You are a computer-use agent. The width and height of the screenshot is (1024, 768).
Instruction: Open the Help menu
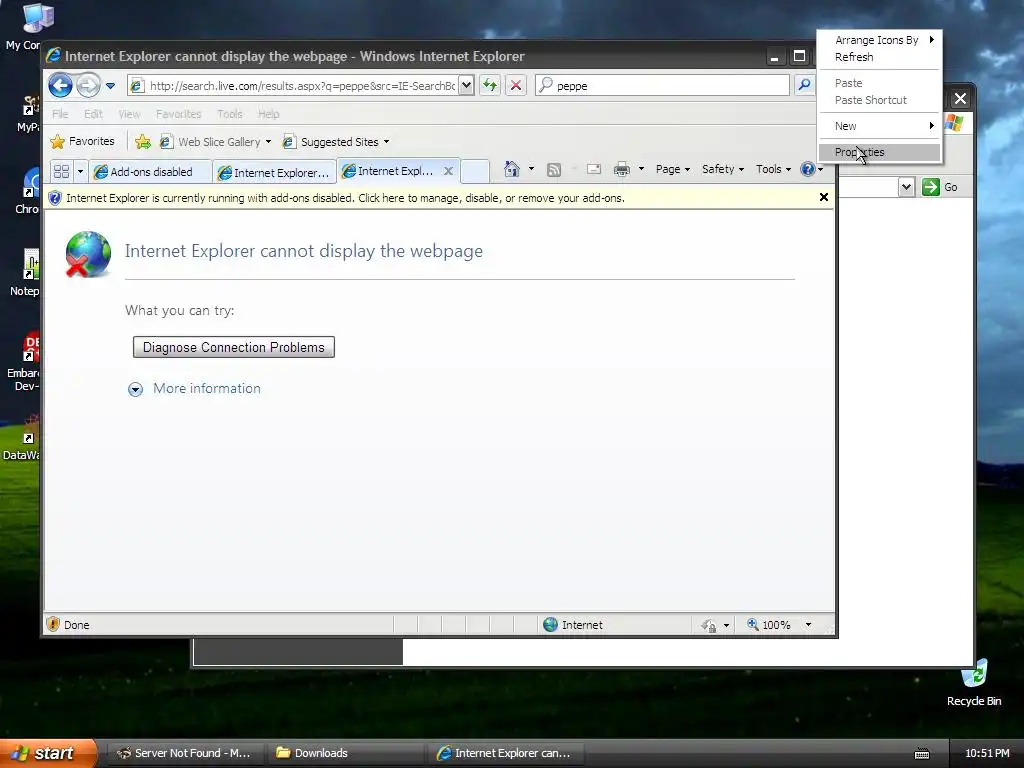[268, 114]
